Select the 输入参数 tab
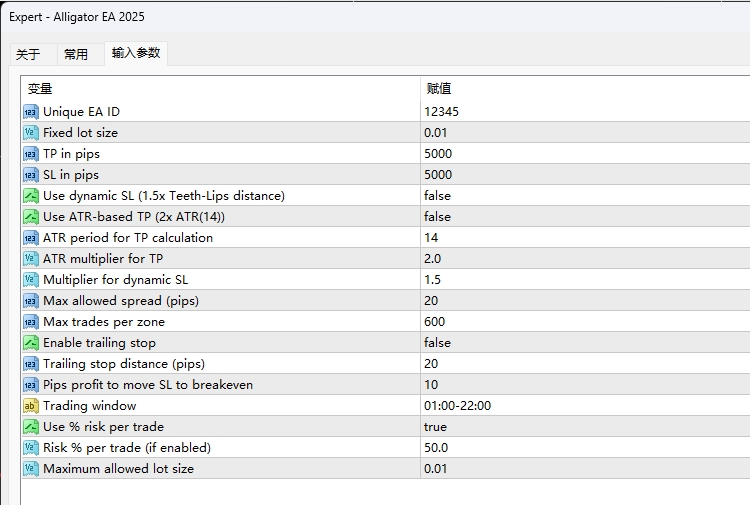 point(136,53)
